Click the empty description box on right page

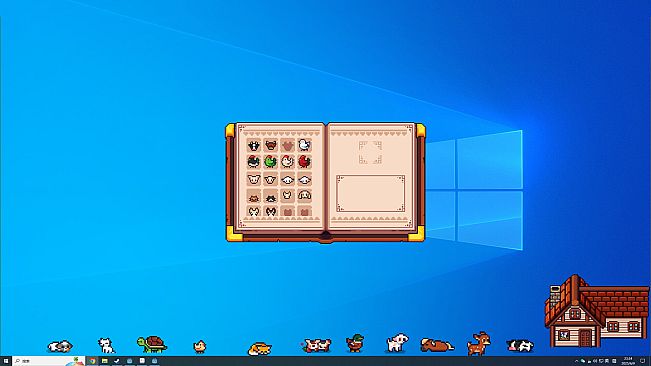tap(370, 193)
